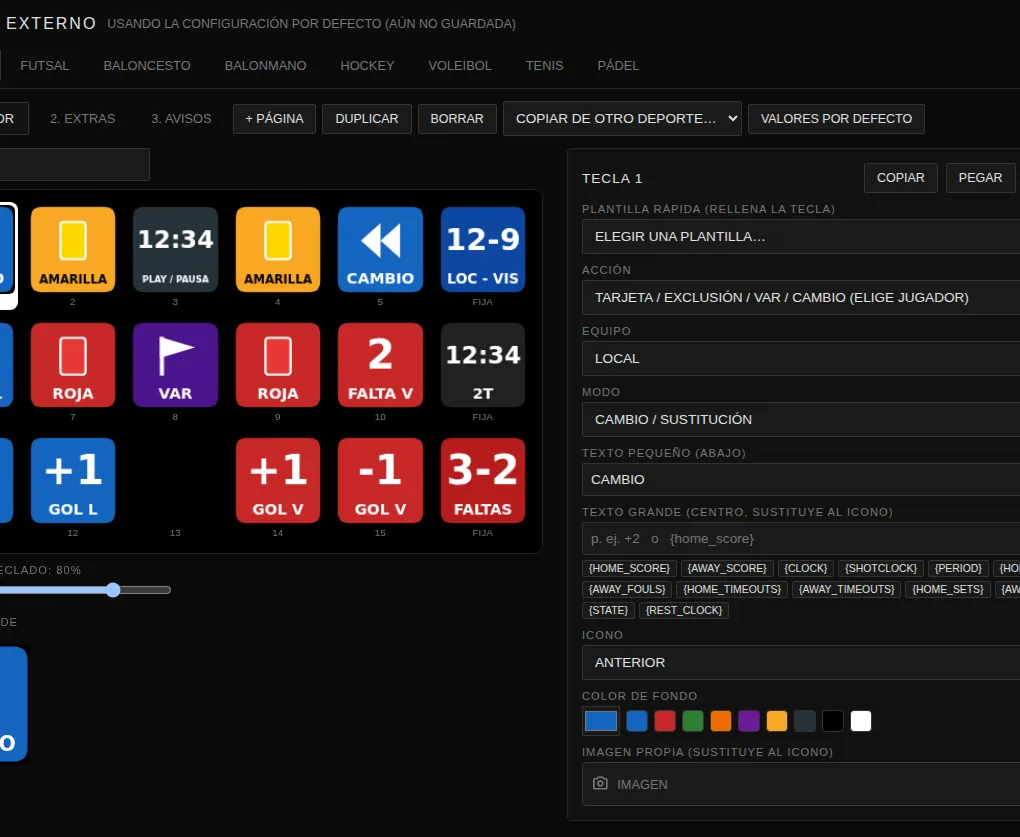This screenshot has height=837, width=1020.
Task: Switch to the BALONCESTO tab
Action: point(147,66)
